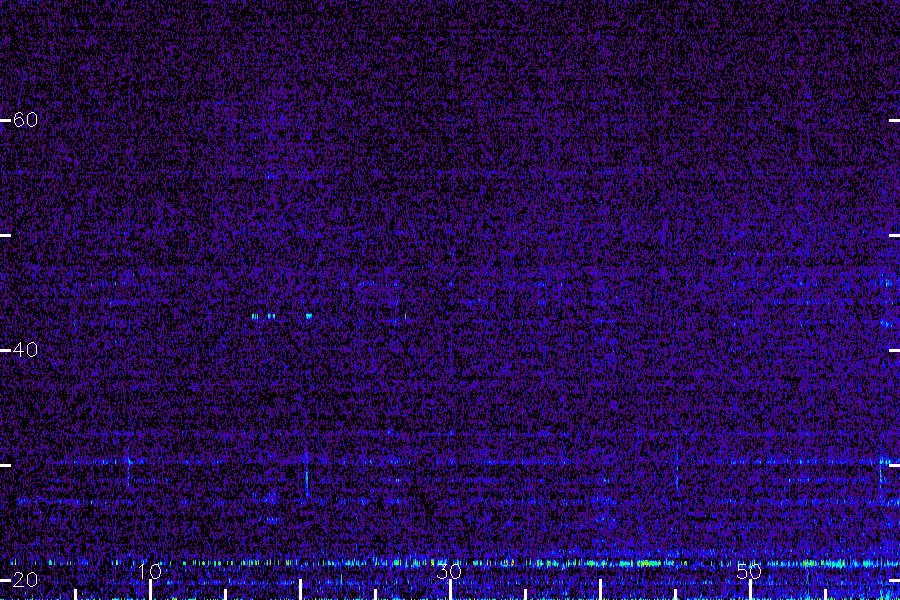The image size is (900, 600).
Task: Click the "40" label on the vertical axis
Action: click(x=25, y=350)
